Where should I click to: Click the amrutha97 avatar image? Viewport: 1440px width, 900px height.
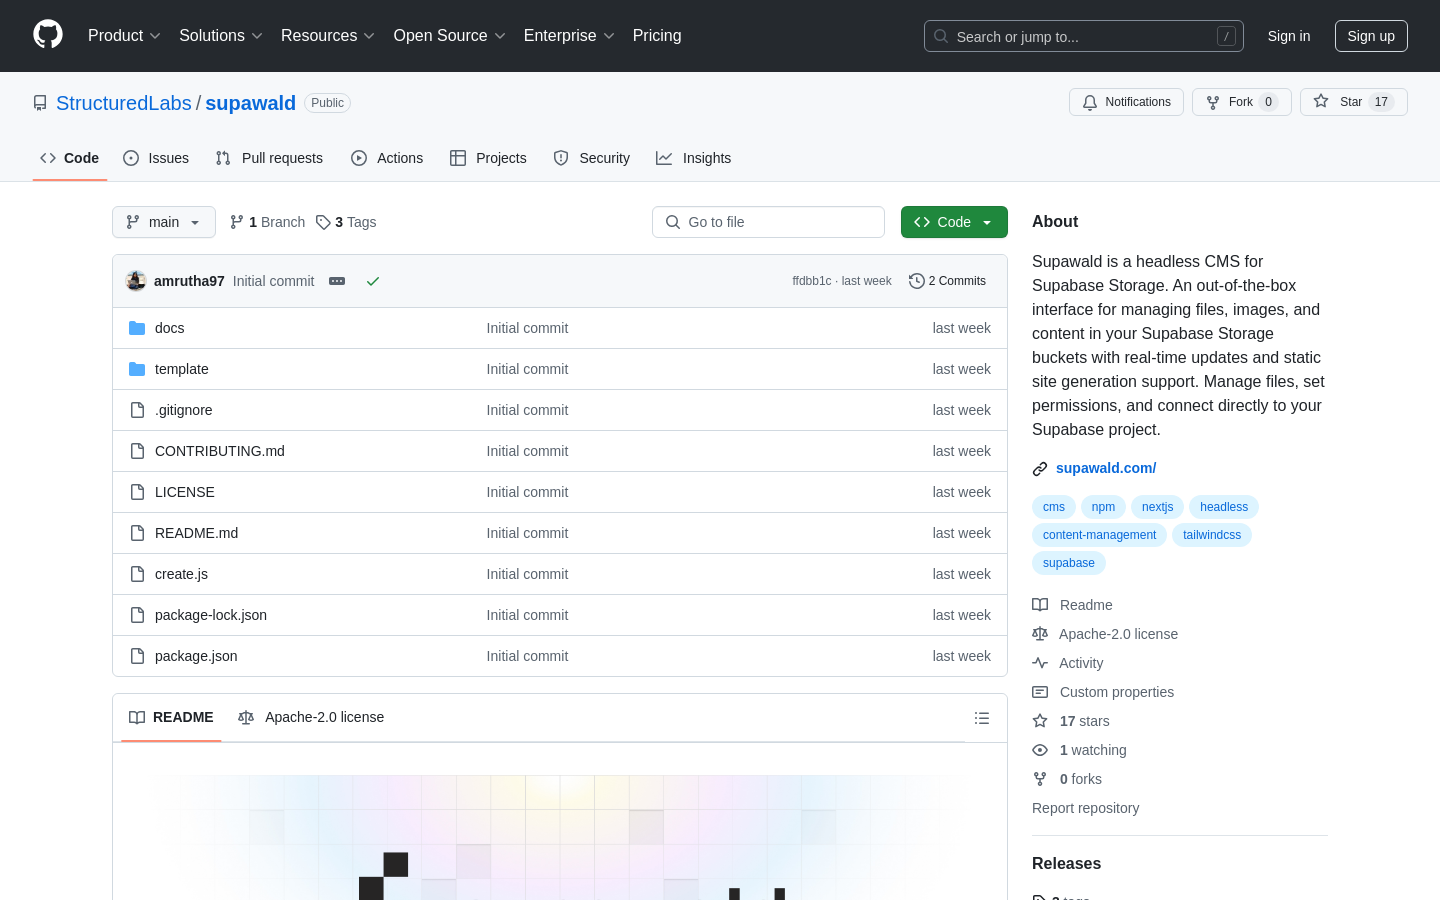[136, 281]
